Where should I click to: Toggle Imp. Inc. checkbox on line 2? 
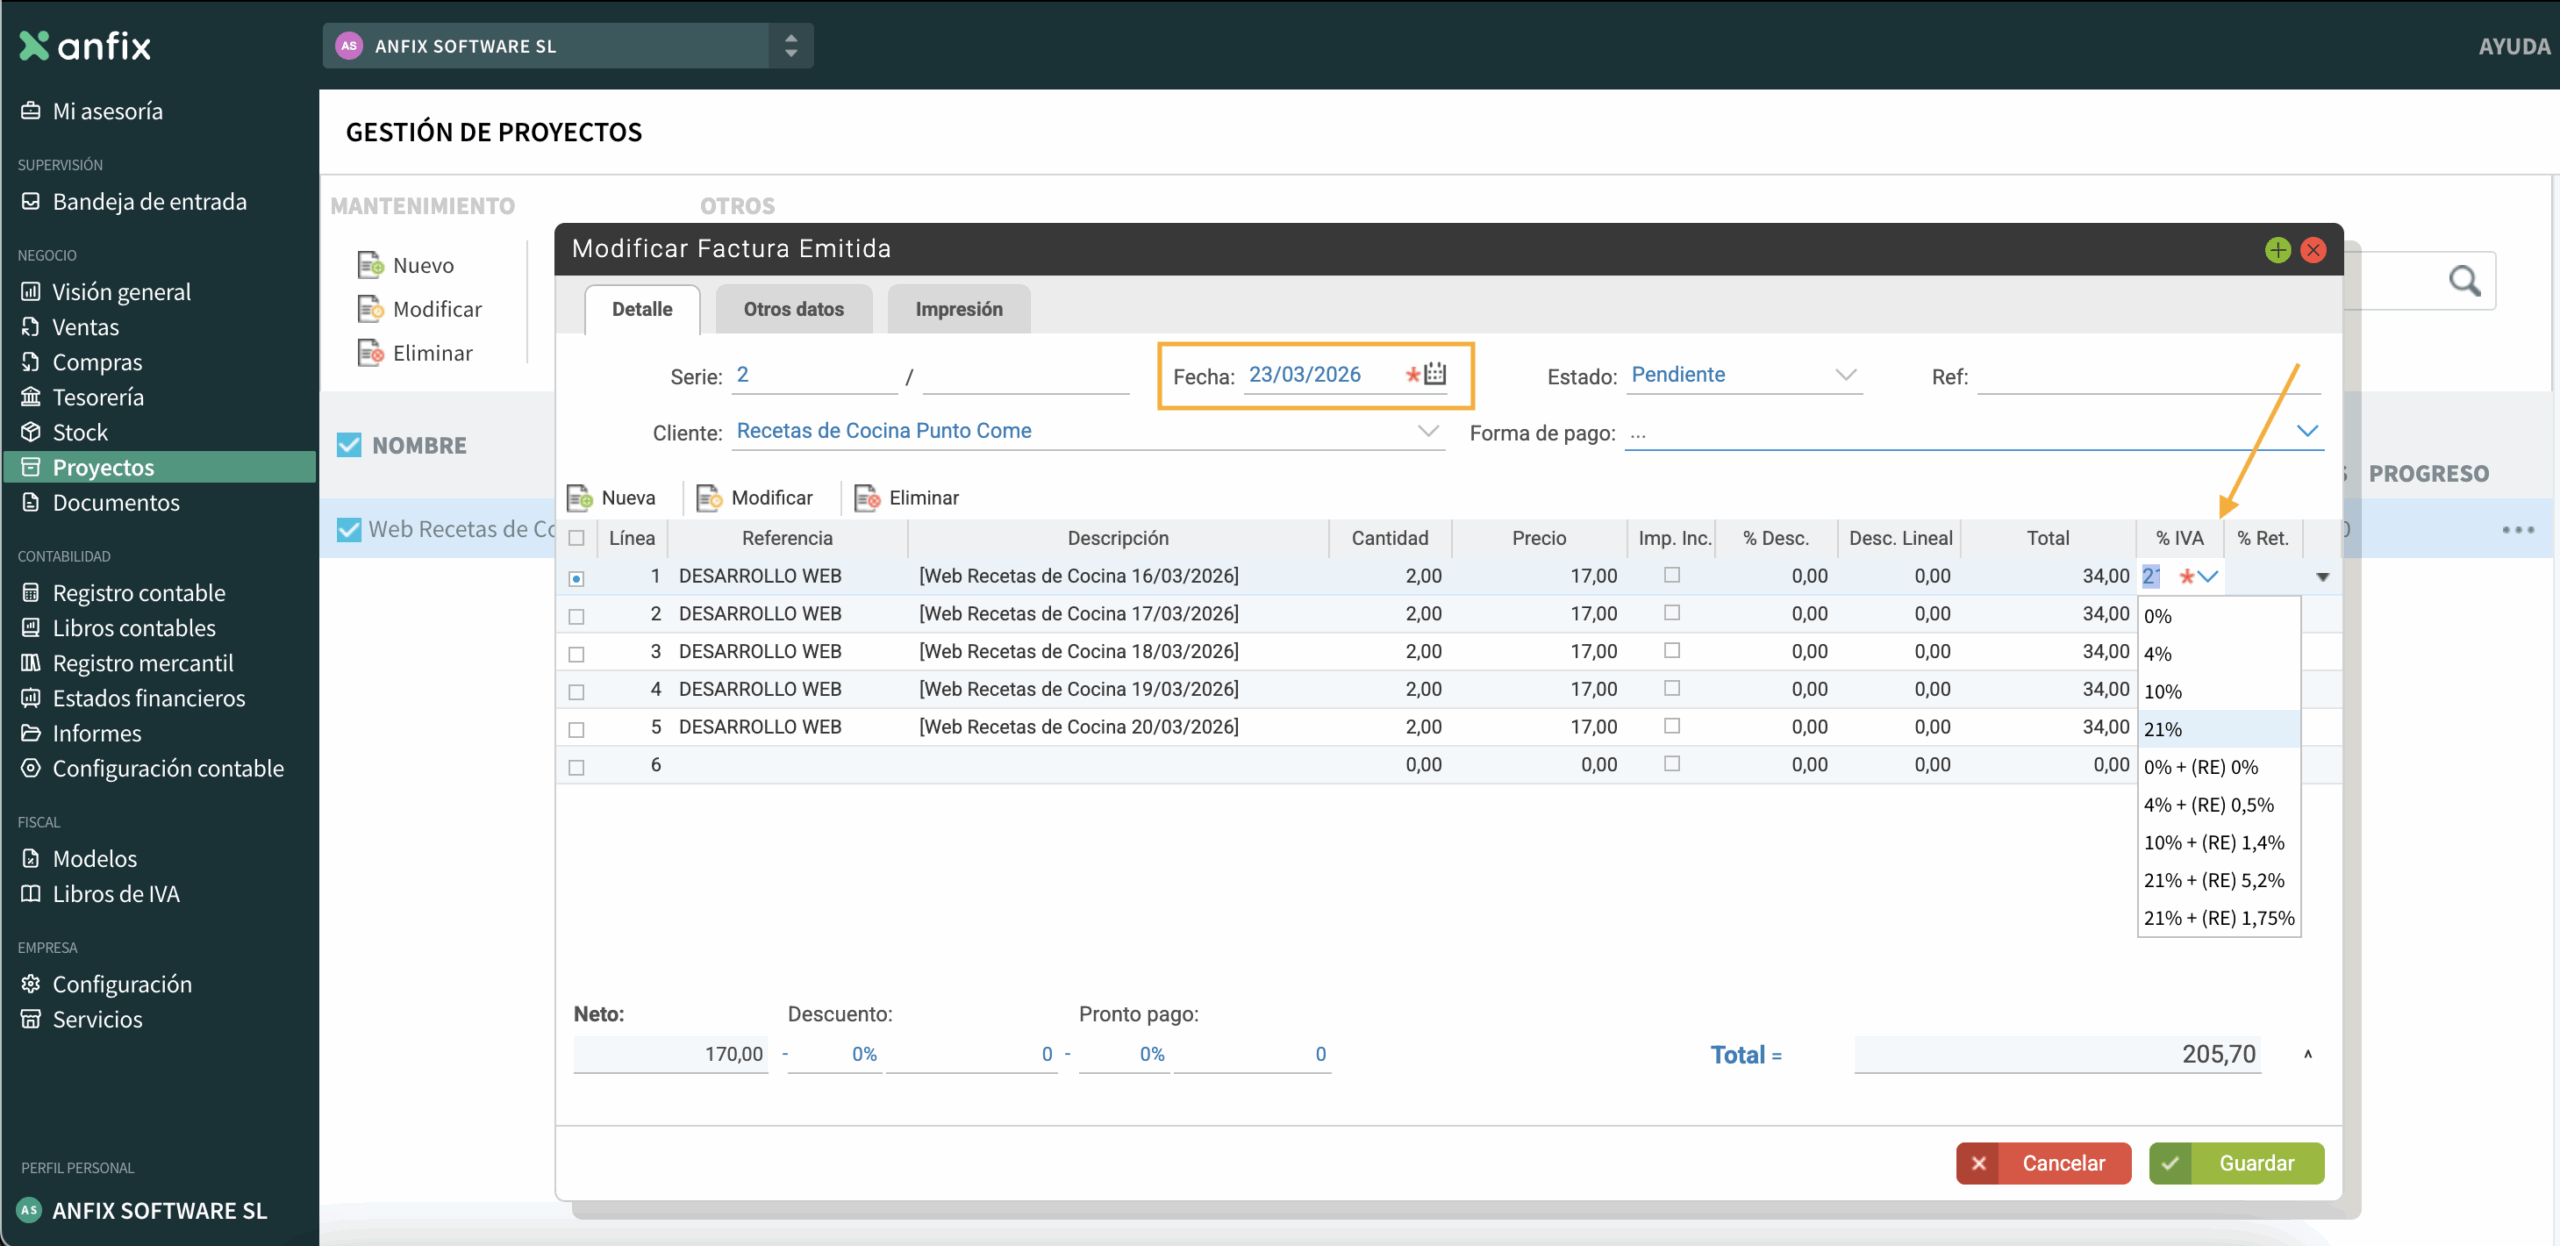1671,613
